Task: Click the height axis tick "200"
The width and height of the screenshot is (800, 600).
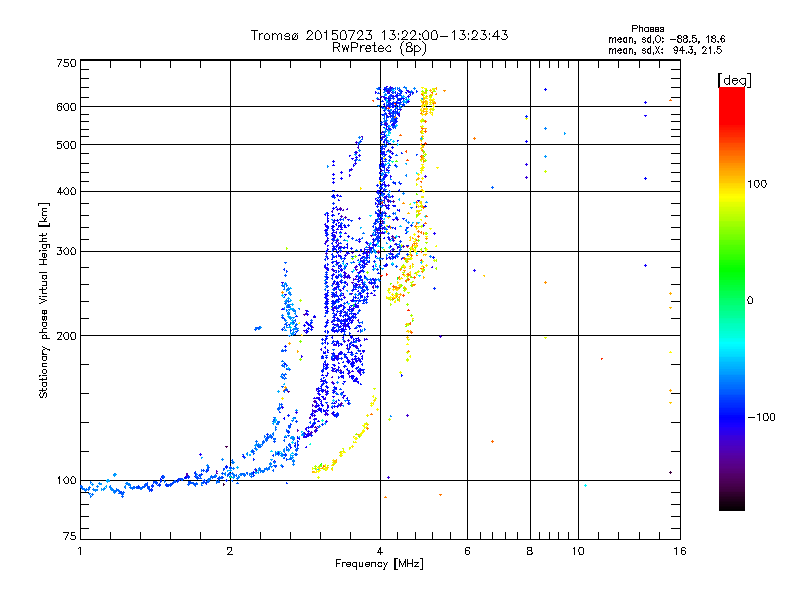Action: point(66,336)
